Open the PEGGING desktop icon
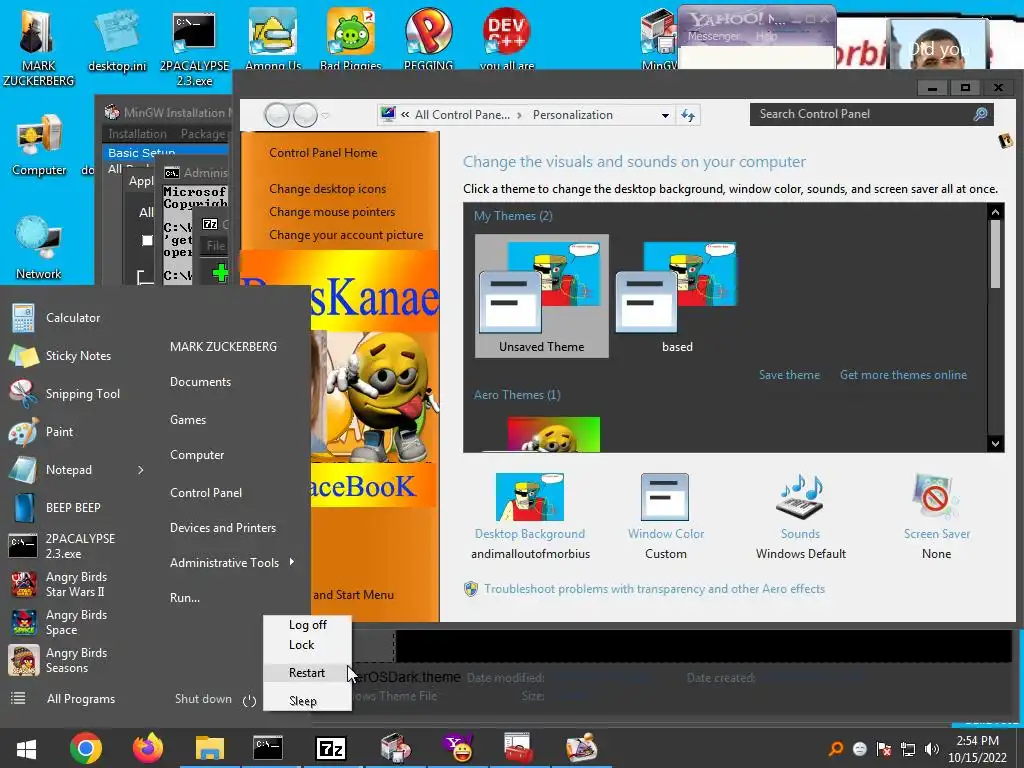 (x=428, y=39)
